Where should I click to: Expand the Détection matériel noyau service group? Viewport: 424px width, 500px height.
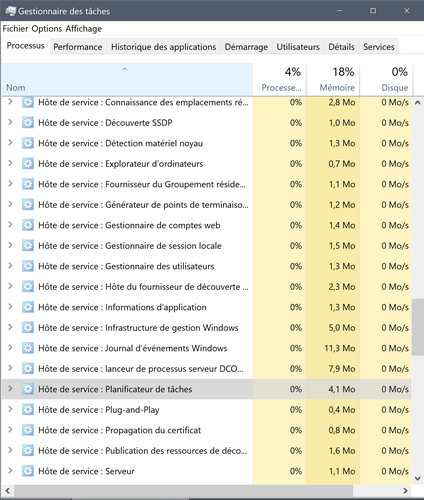(10, 143)
